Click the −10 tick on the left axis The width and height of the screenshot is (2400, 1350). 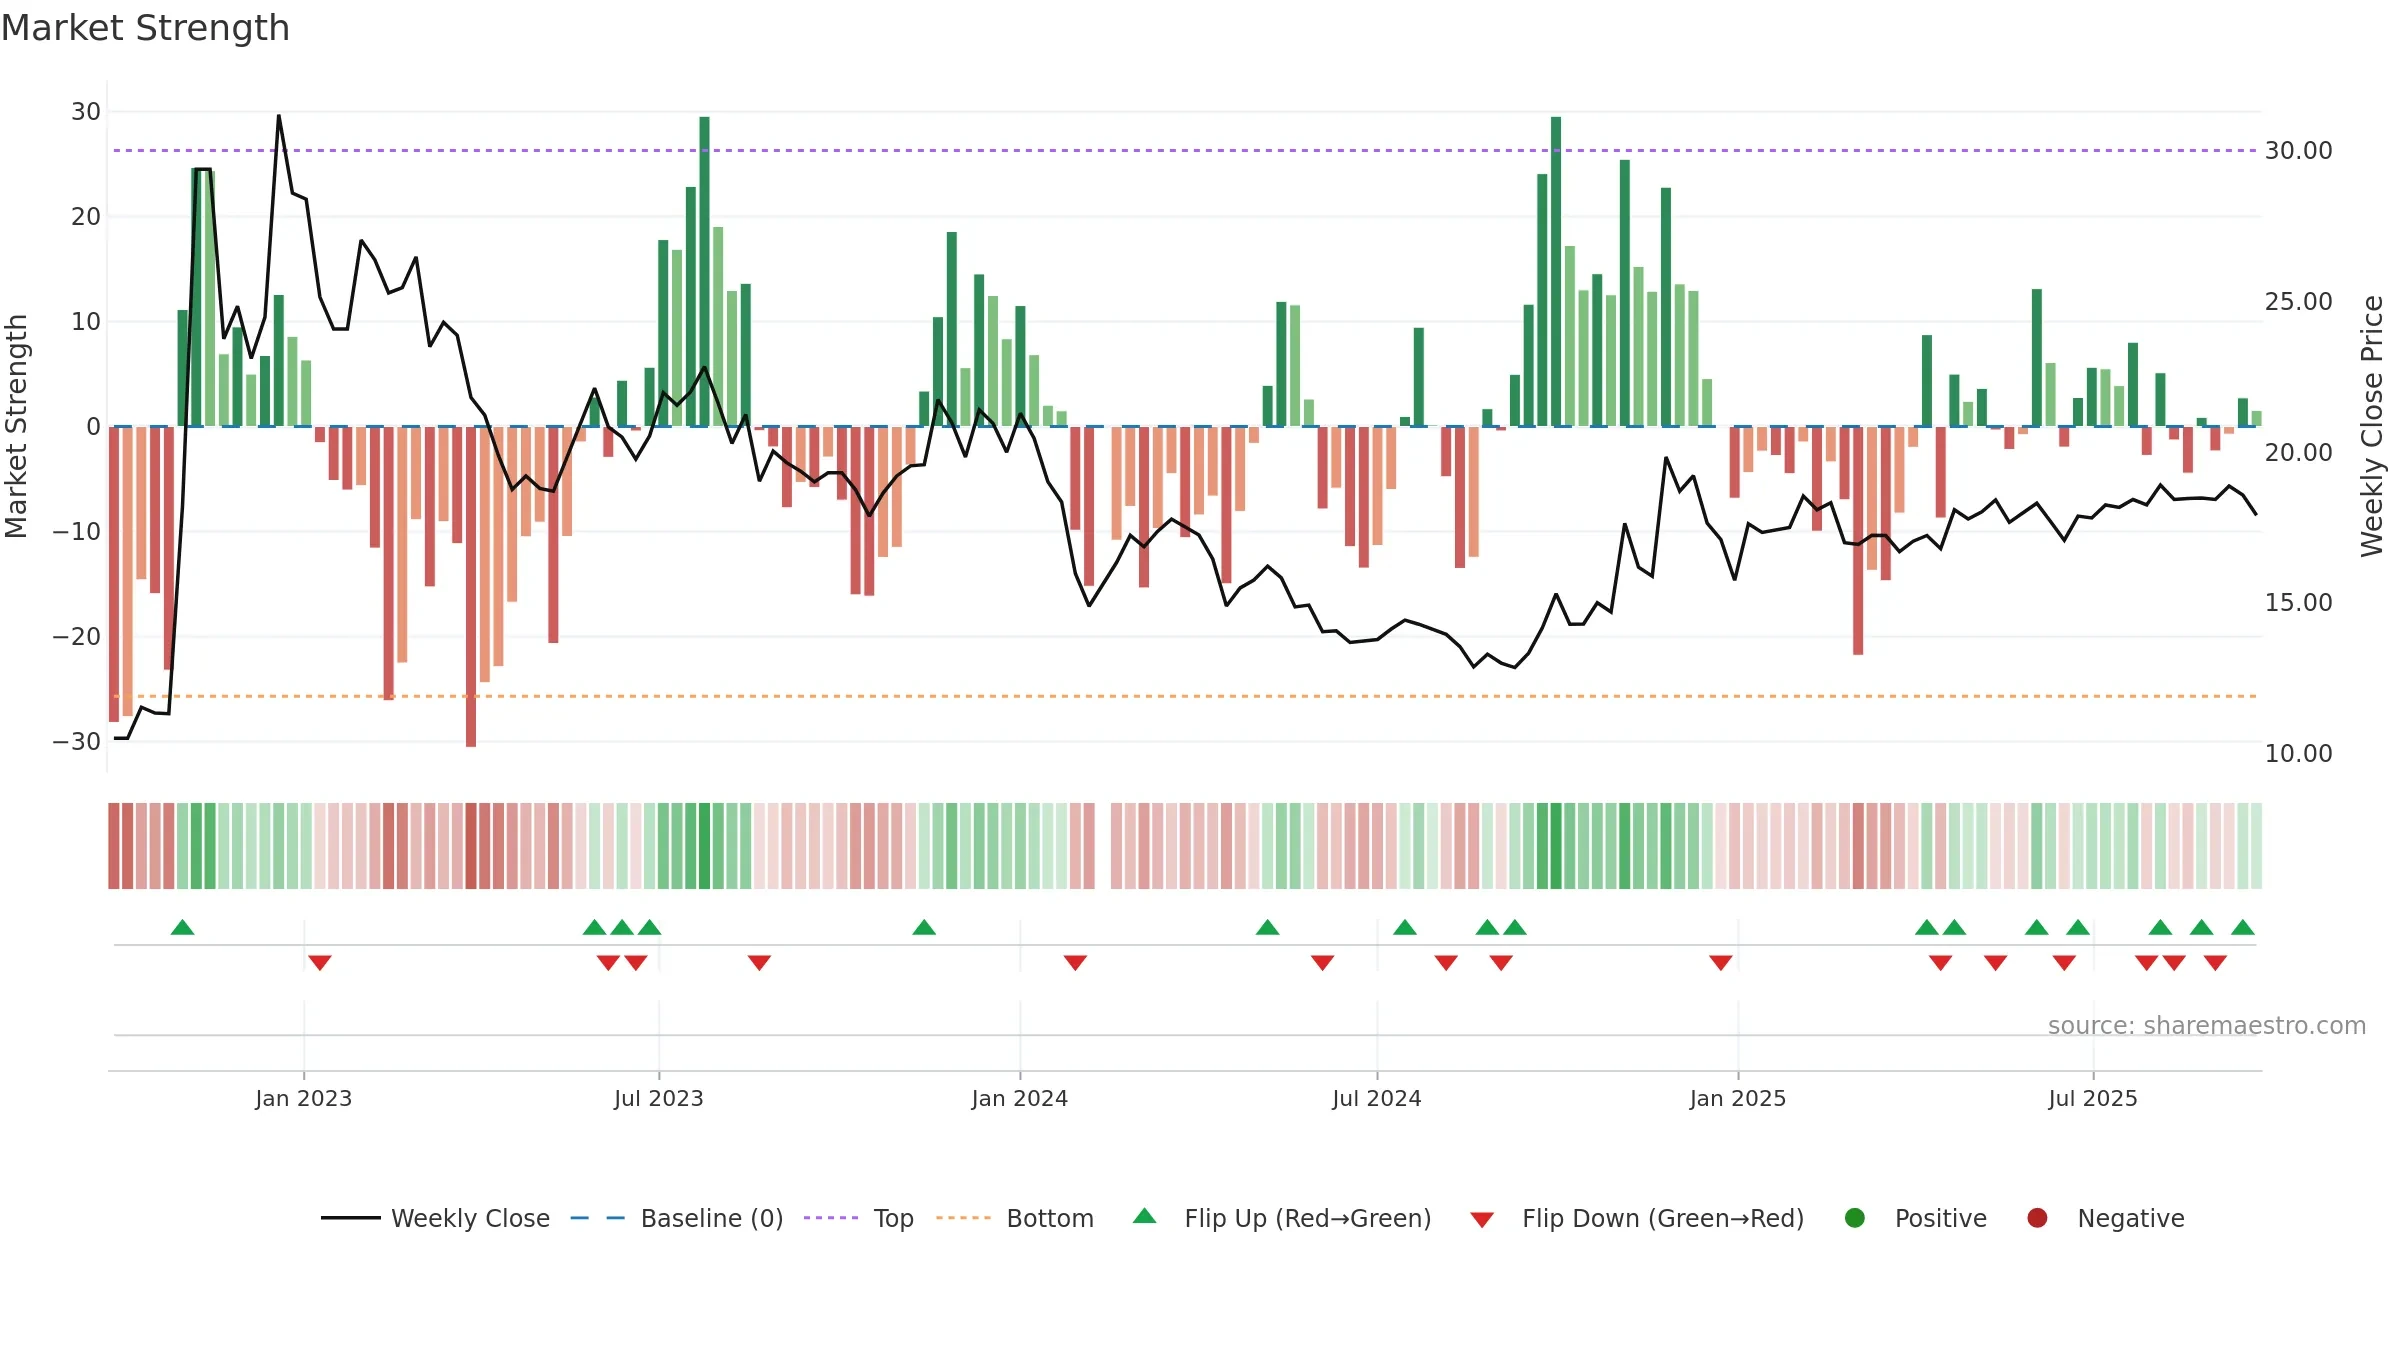[77, 532]
